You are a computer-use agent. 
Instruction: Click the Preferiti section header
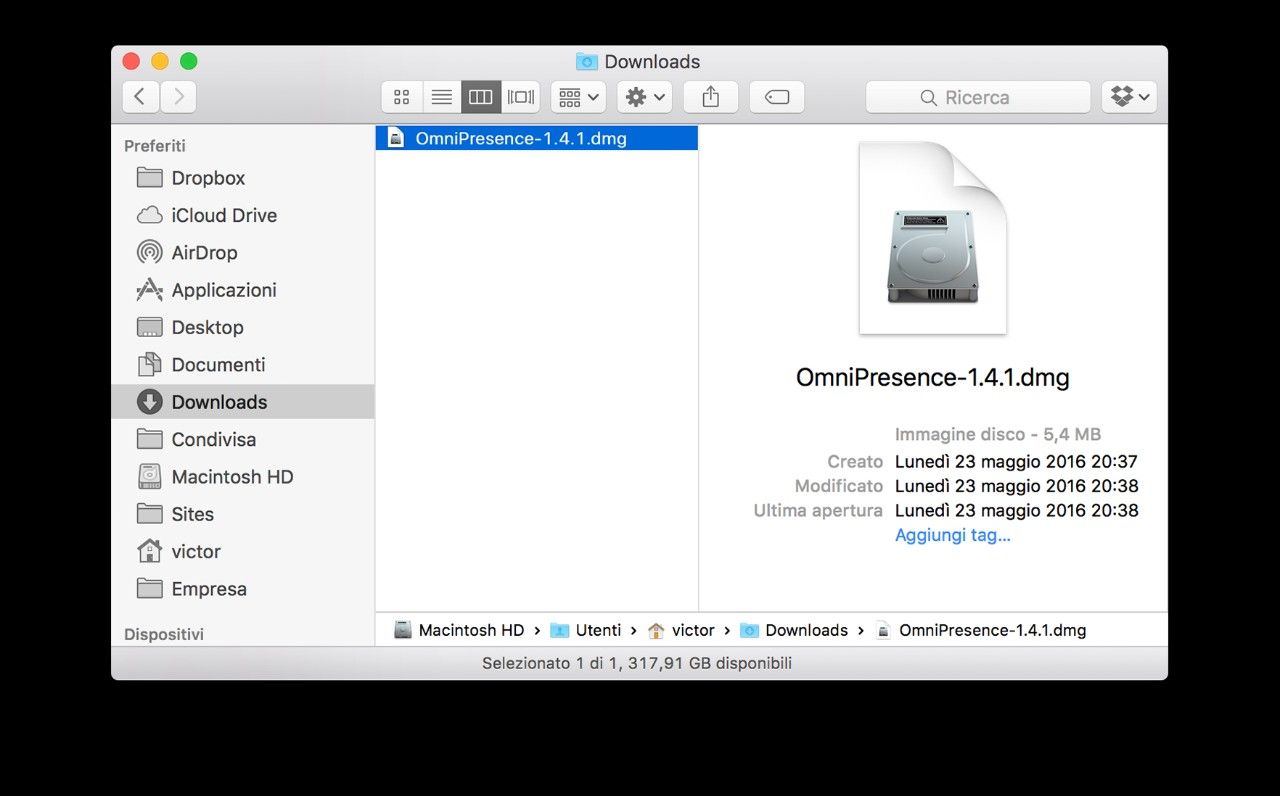coord(155,146)
